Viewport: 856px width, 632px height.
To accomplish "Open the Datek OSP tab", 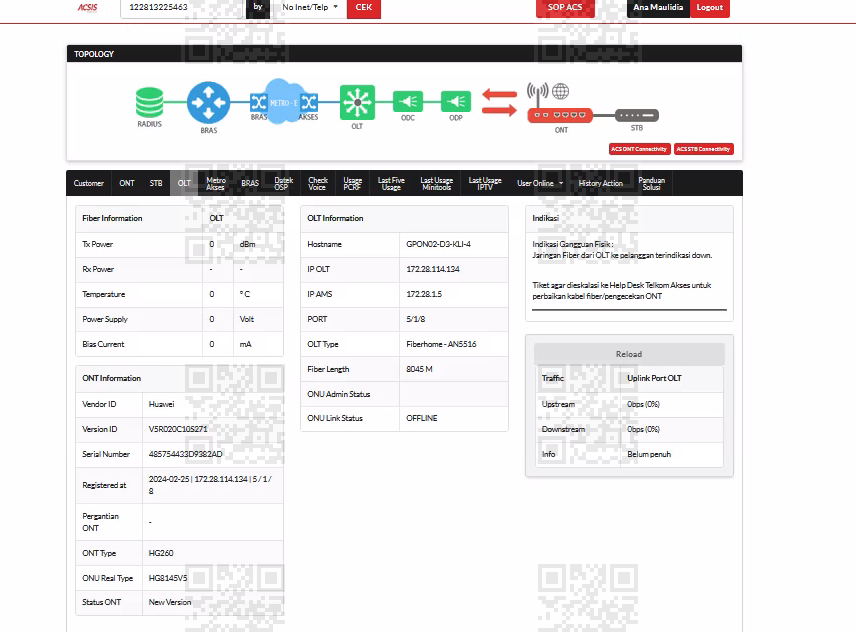I will (x=283, y=183).
